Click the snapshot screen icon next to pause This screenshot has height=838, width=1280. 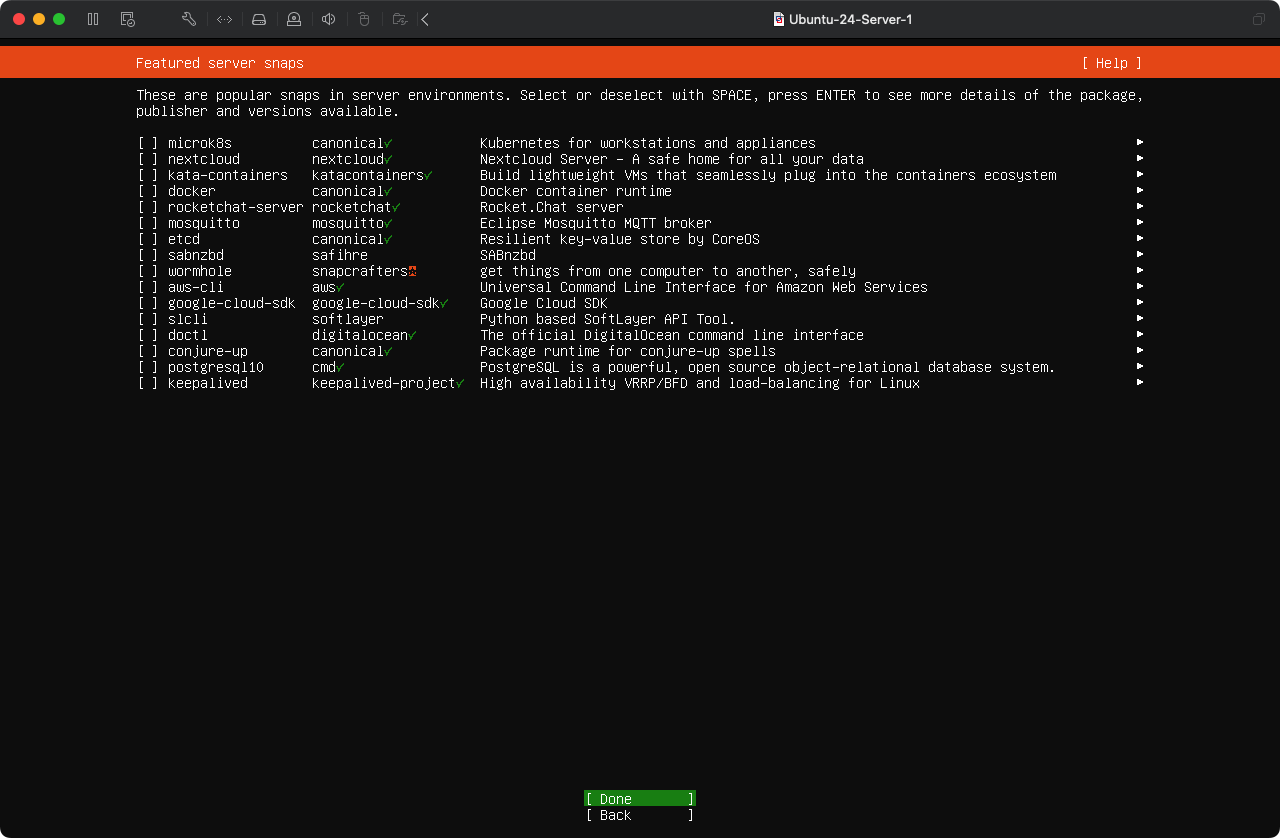click(127, 19)
